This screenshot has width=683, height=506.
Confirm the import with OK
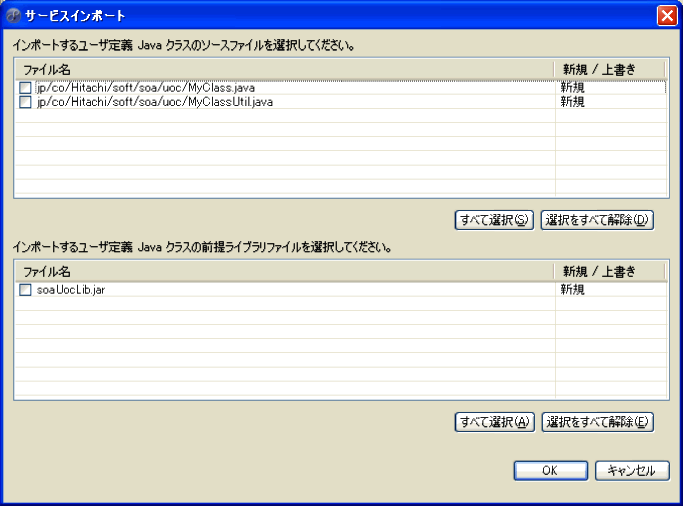coord(551,471)
